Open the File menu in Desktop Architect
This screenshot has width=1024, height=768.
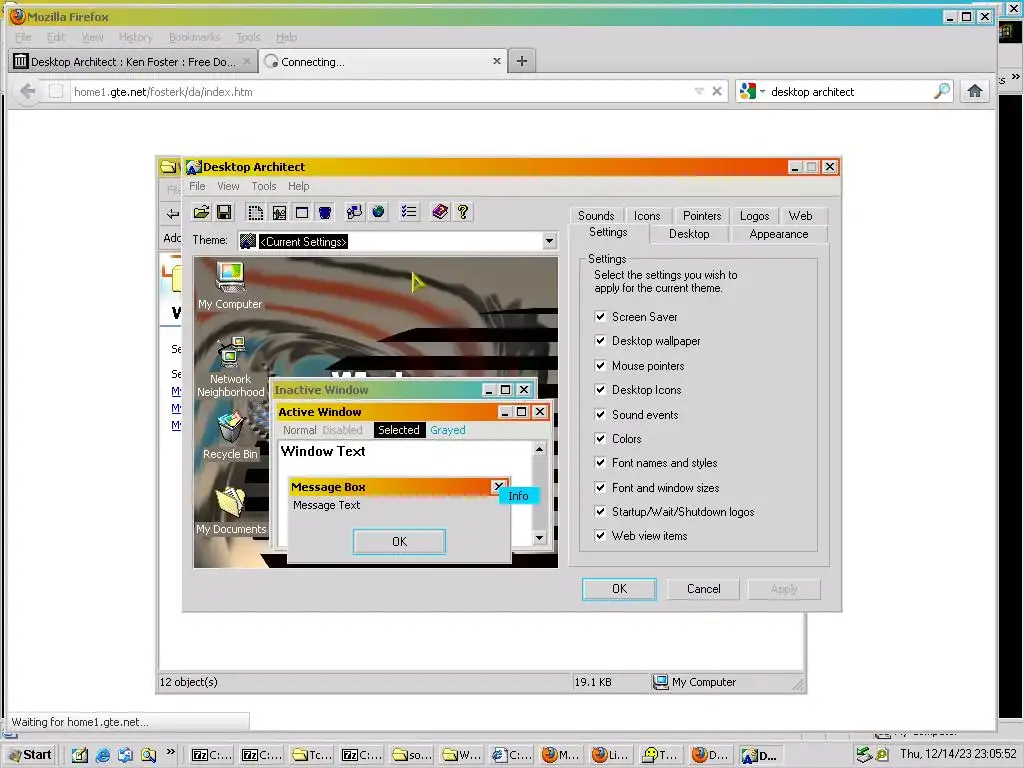click(197, 186)
